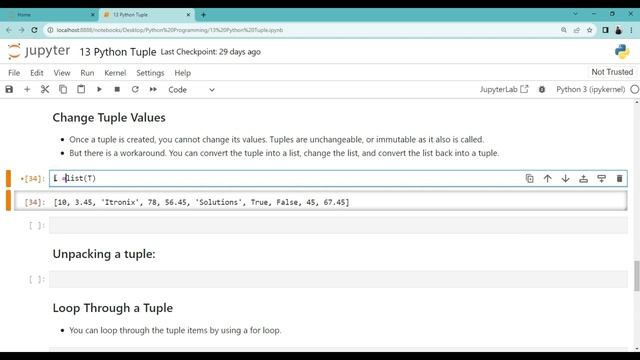Click the Python logo icon
This screenshot has height=360, width=640.
pos(622,52)
